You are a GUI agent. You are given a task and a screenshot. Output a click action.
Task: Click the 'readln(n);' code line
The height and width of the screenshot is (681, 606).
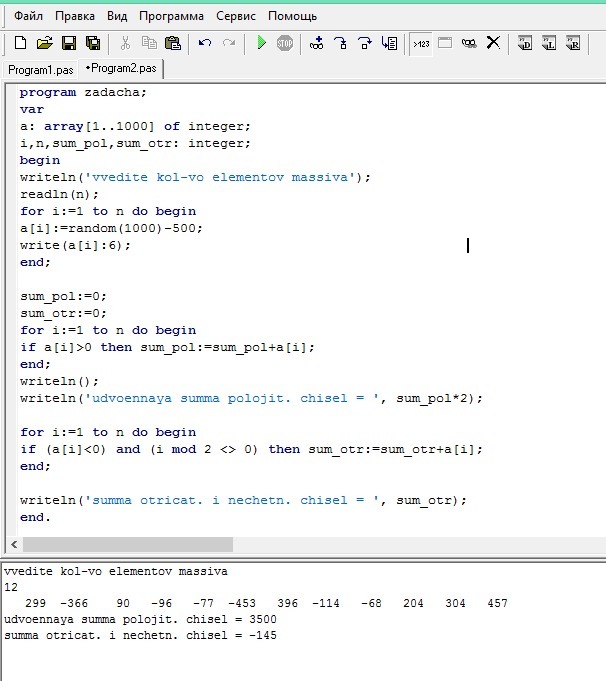pos(59,194)
